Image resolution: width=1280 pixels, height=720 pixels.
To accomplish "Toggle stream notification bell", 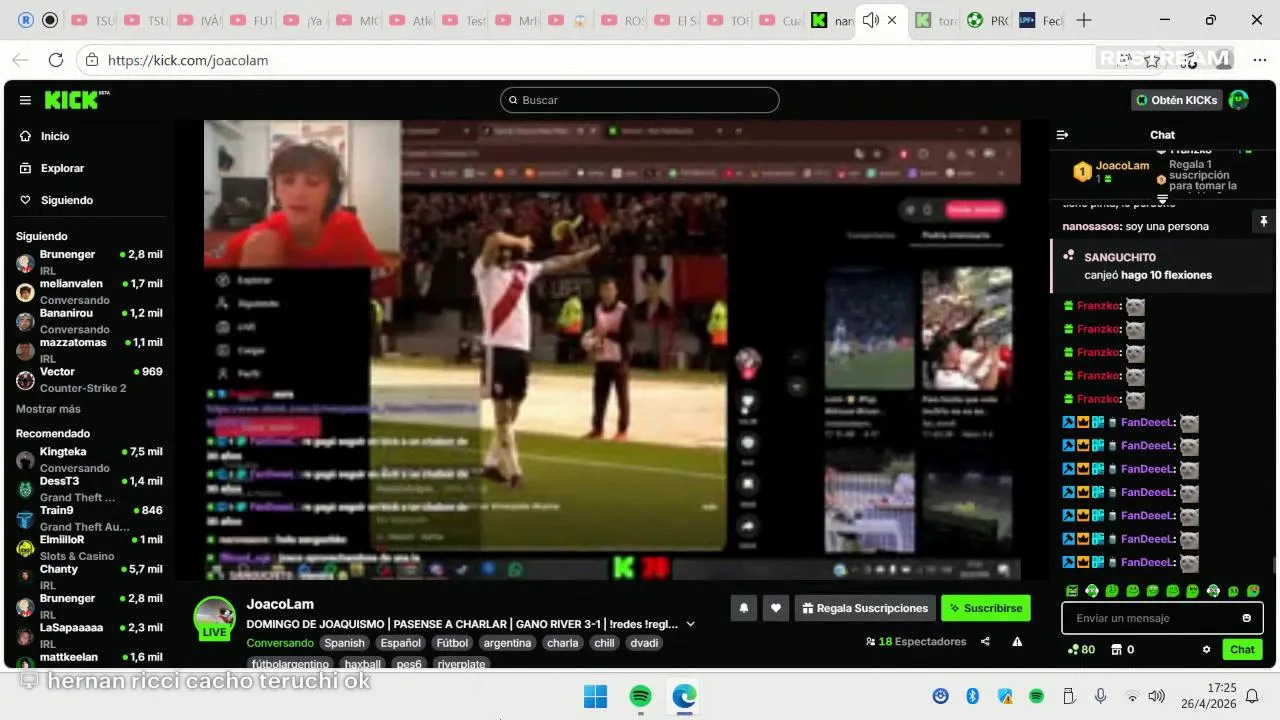I will (743, 608).
